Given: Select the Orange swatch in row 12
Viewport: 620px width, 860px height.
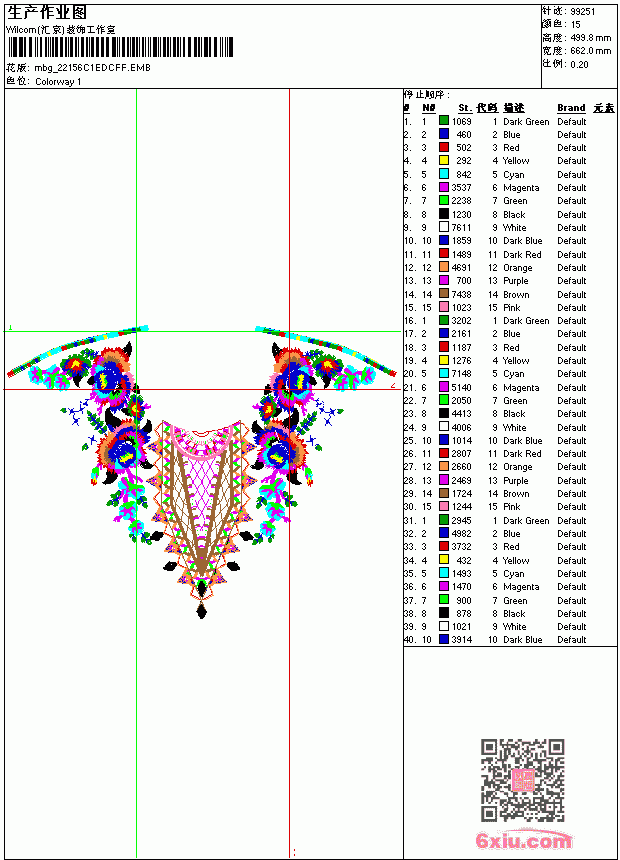Looking at the screenshot, I should click(x=444, y=267).
